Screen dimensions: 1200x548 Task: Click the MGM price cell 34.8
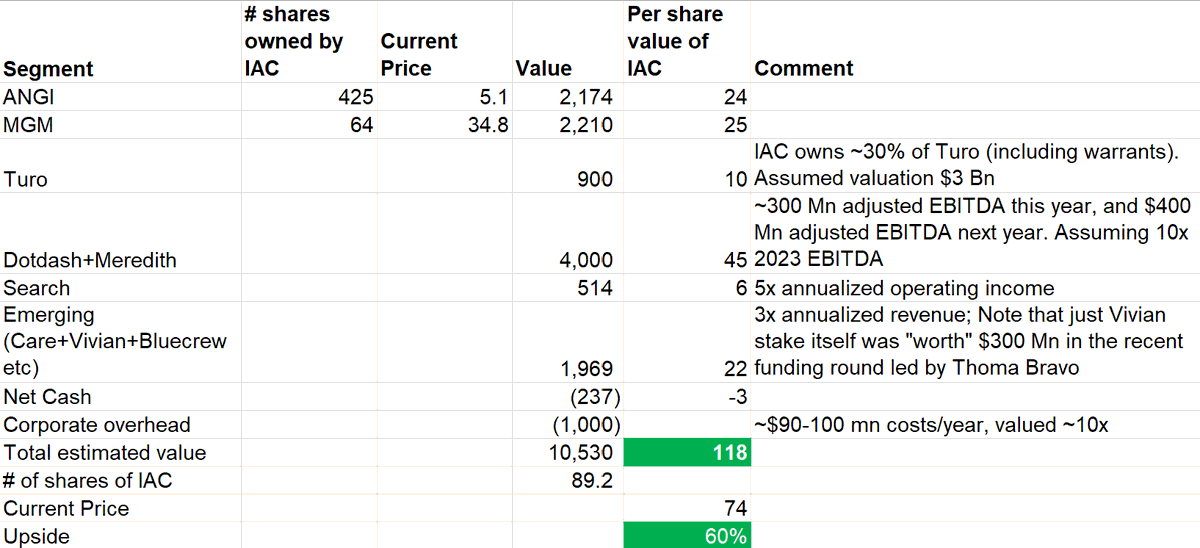(443, 125)
